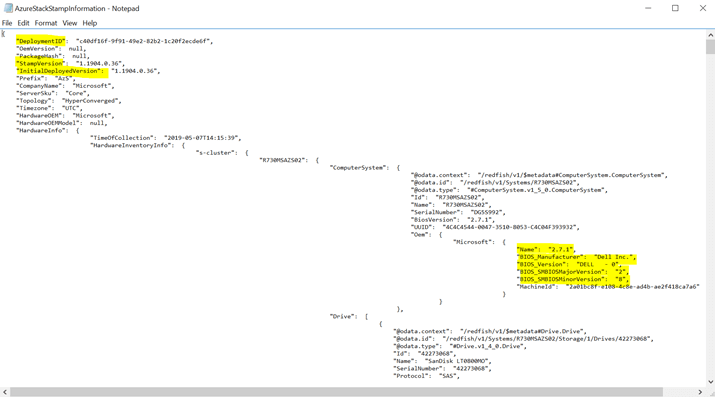Click the "CompanyName" line
This screenshot has height=397, width=715.
(x=66, y=86)
